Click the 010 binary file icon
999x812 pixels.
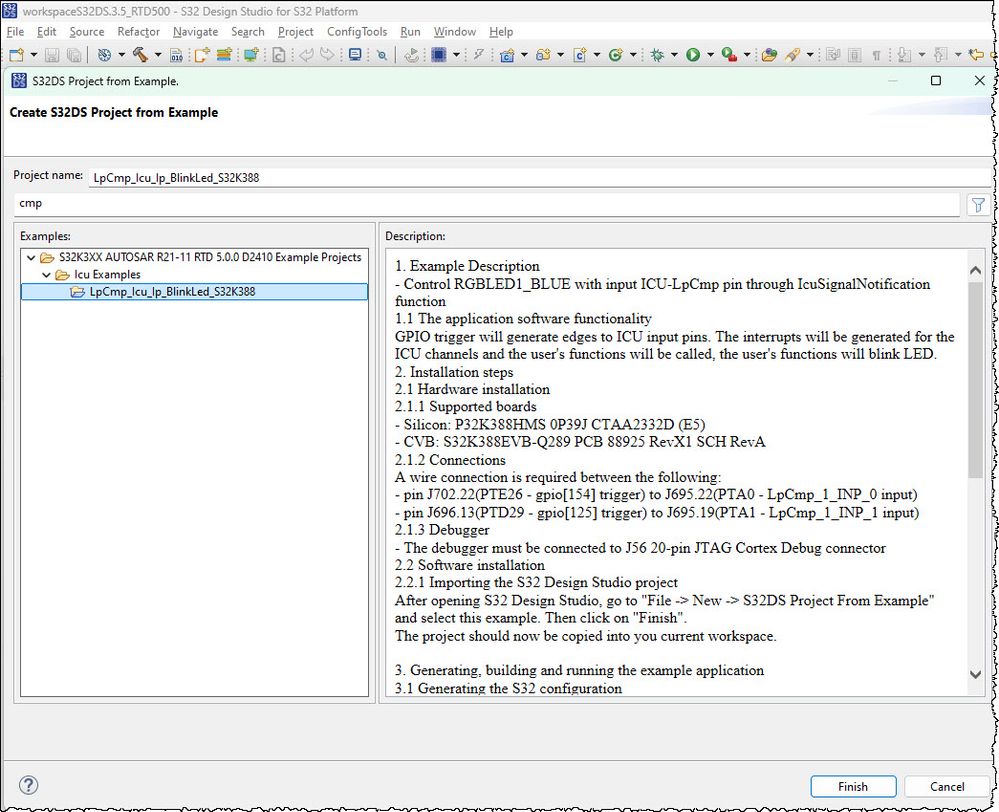pos(176,56)
